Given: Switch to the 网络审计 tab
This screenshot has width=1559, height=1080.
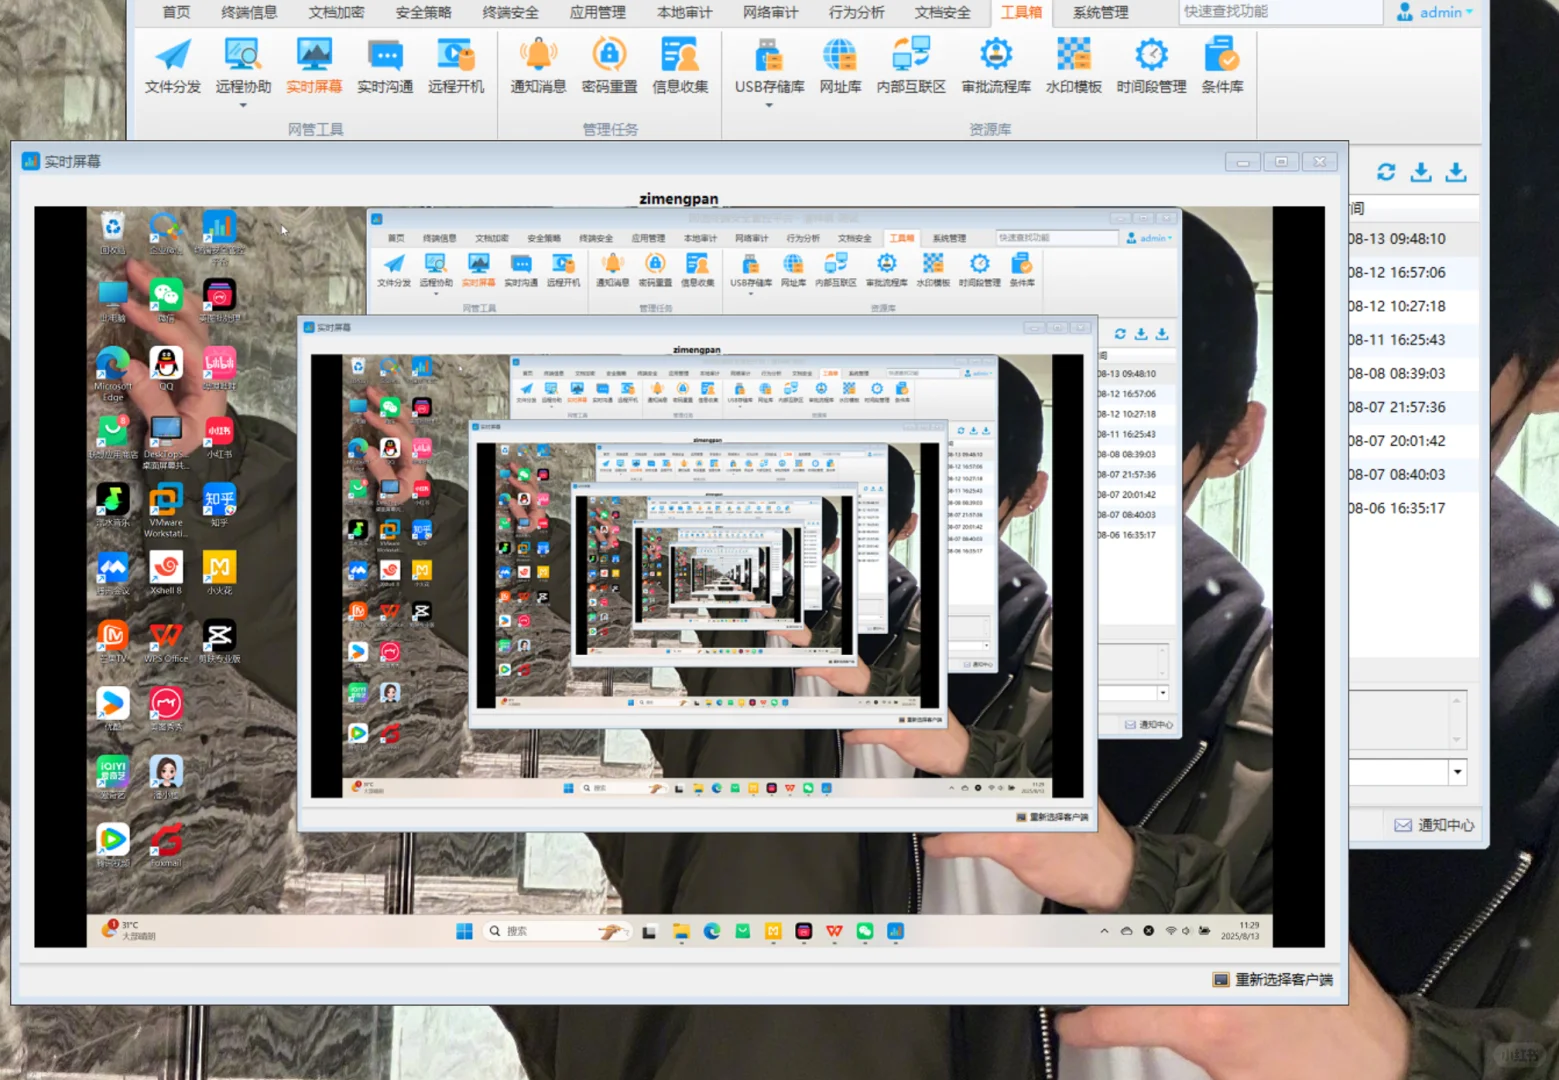Looking at the screenshot, I should (x=770, y=12).
